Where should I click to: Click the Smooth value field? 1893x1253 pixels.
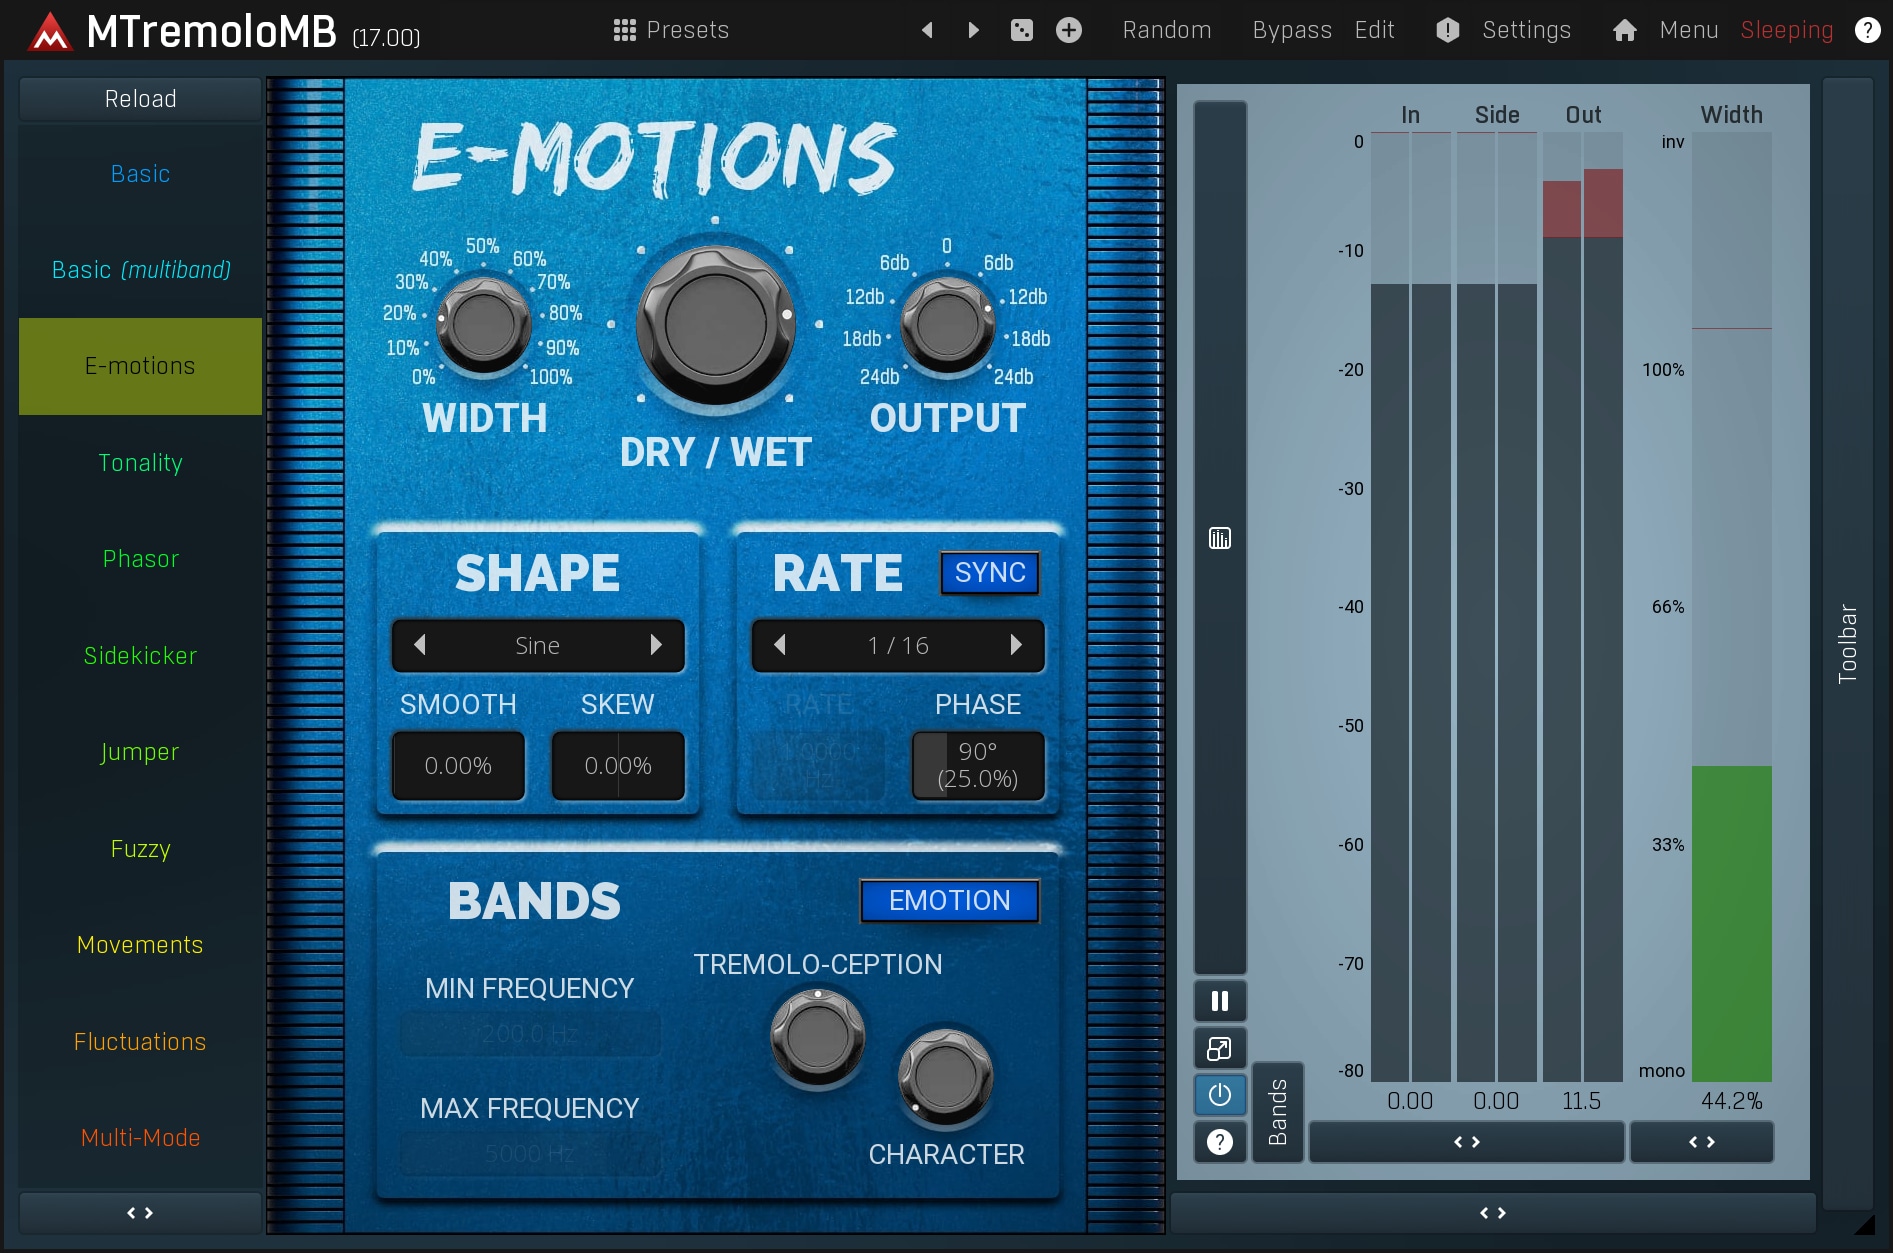pos(458,766)
